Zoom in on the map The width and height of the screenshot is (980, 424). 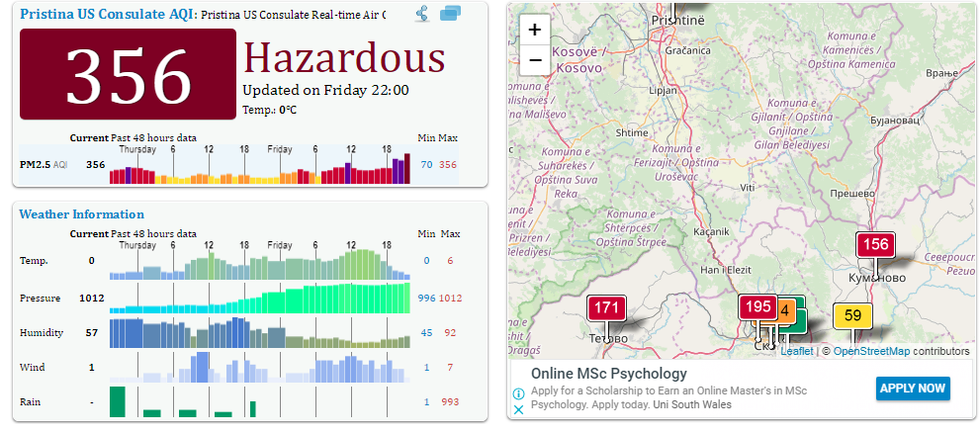(x=535, y=30)
